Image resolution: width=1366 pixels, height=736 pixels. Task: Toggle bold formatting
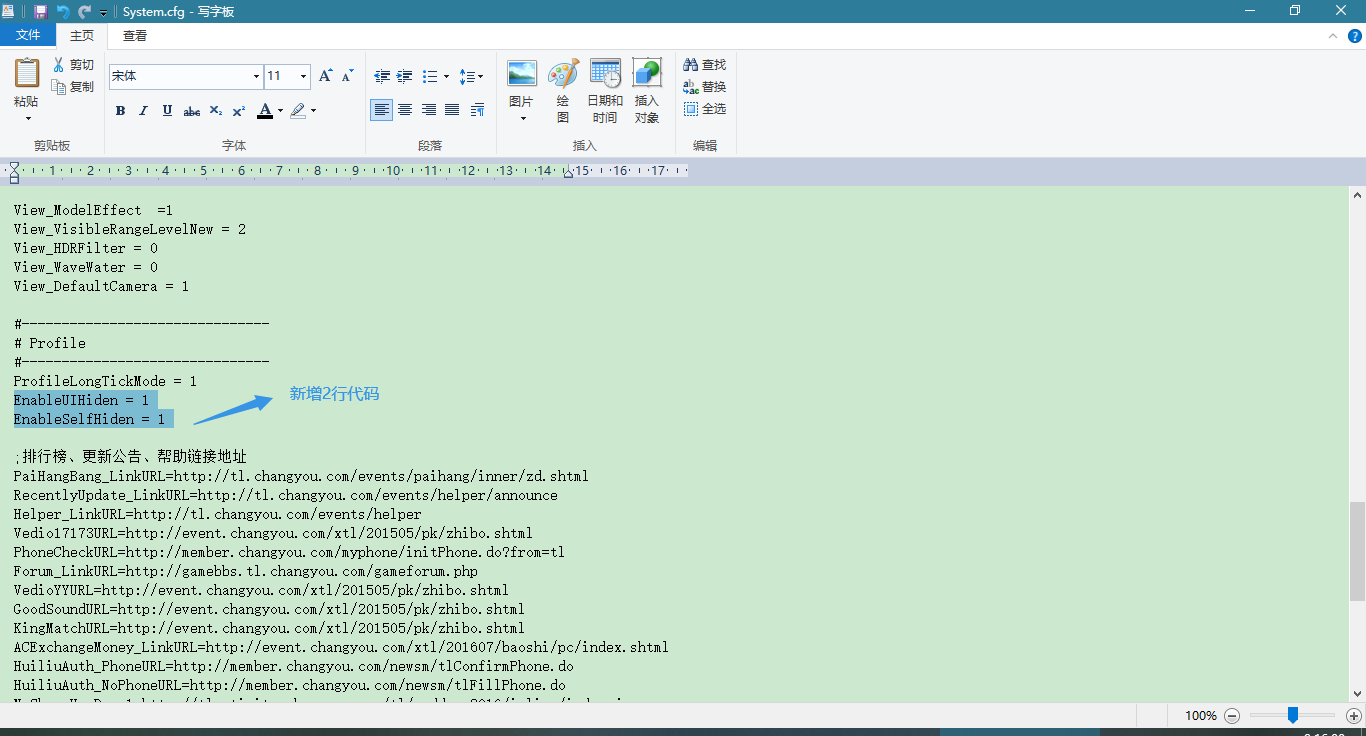(120, 110)
